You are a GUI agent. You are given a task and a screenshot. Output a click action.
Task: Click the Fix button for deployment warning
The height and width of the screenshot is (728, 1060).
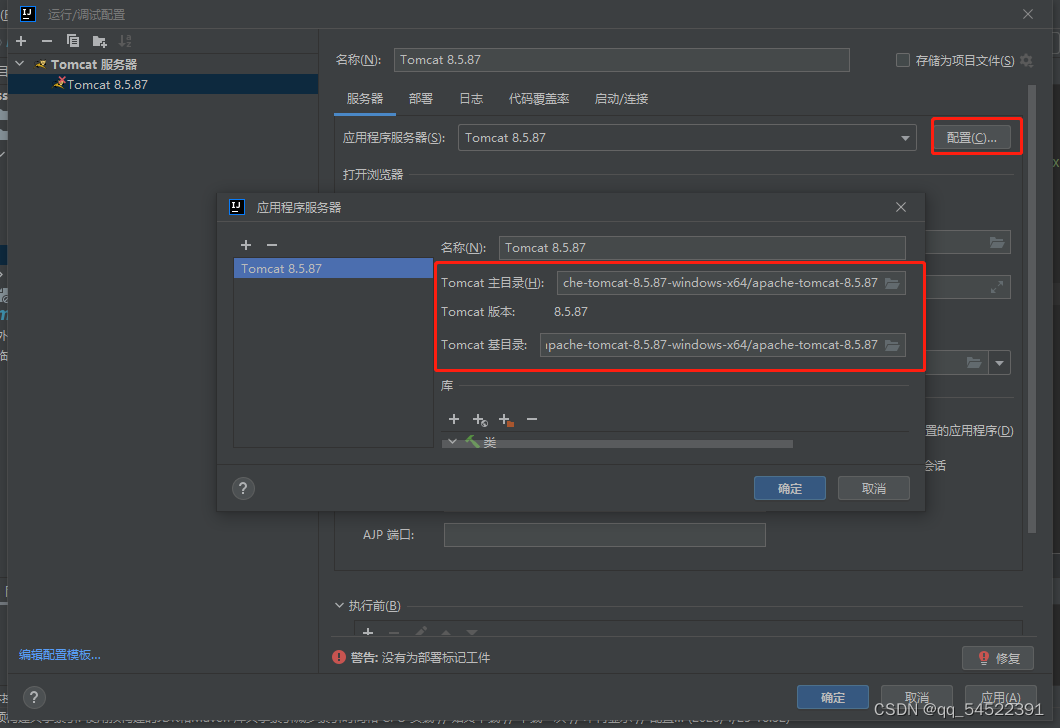998,658
